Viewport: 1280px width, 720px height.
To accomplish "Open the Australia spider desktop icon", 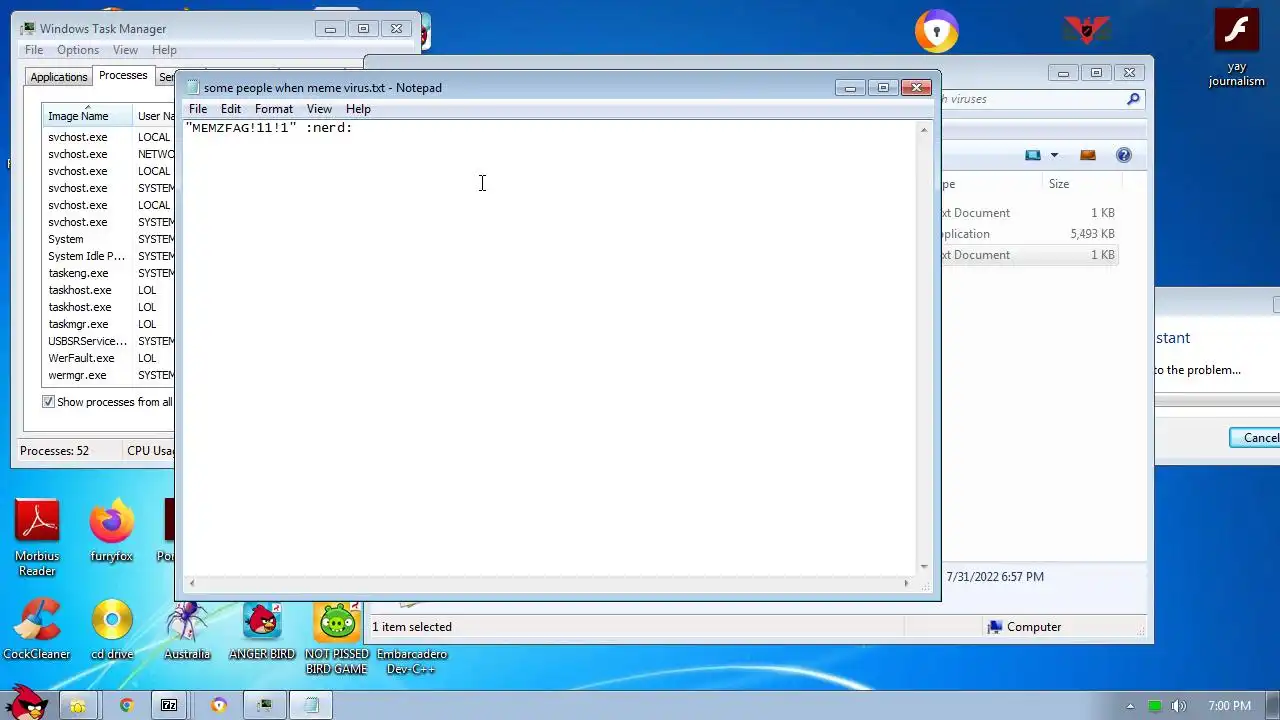I will 187,629.
